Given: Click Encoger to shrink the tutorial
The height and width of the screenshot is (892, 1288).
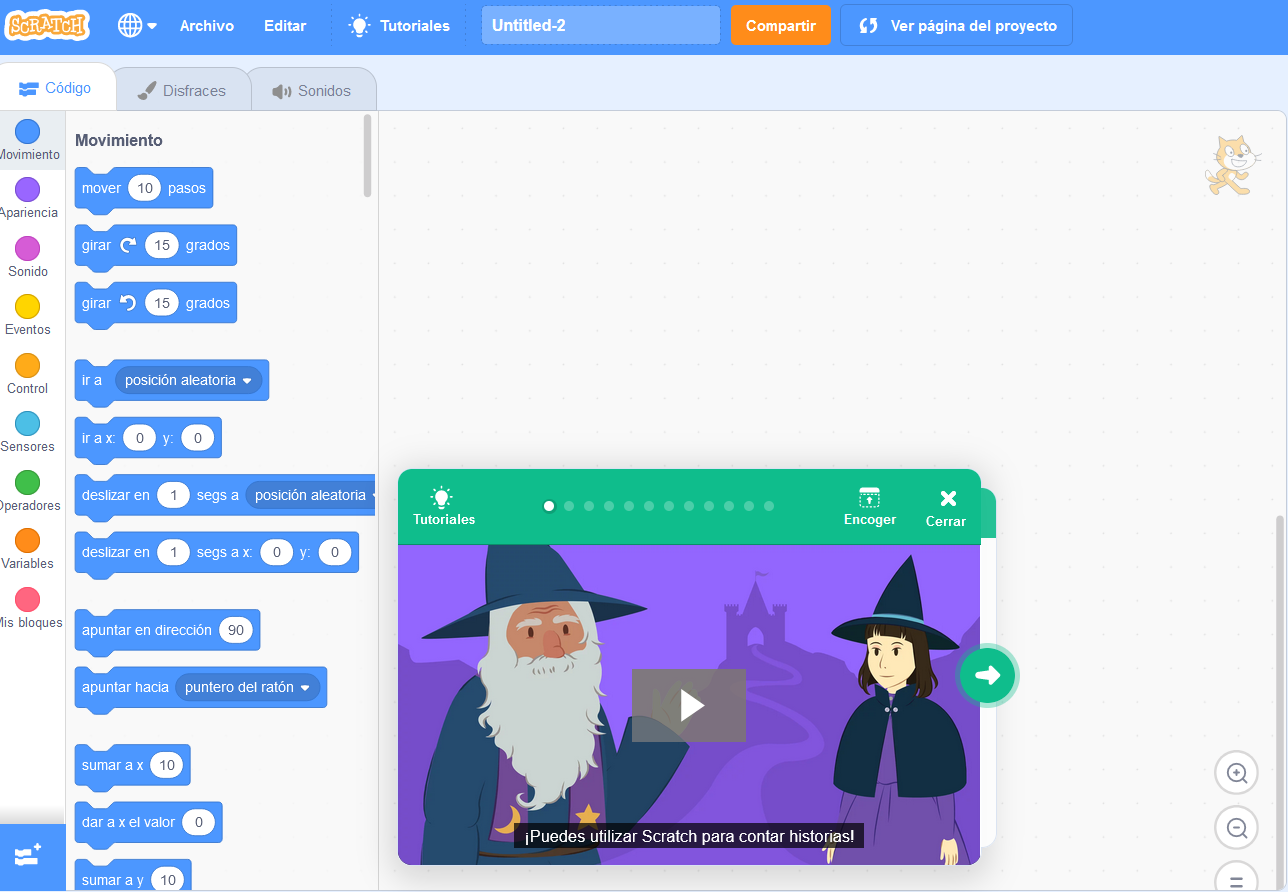Looking at the screenshot, I should pyautogui.click(x=869, y=506).
